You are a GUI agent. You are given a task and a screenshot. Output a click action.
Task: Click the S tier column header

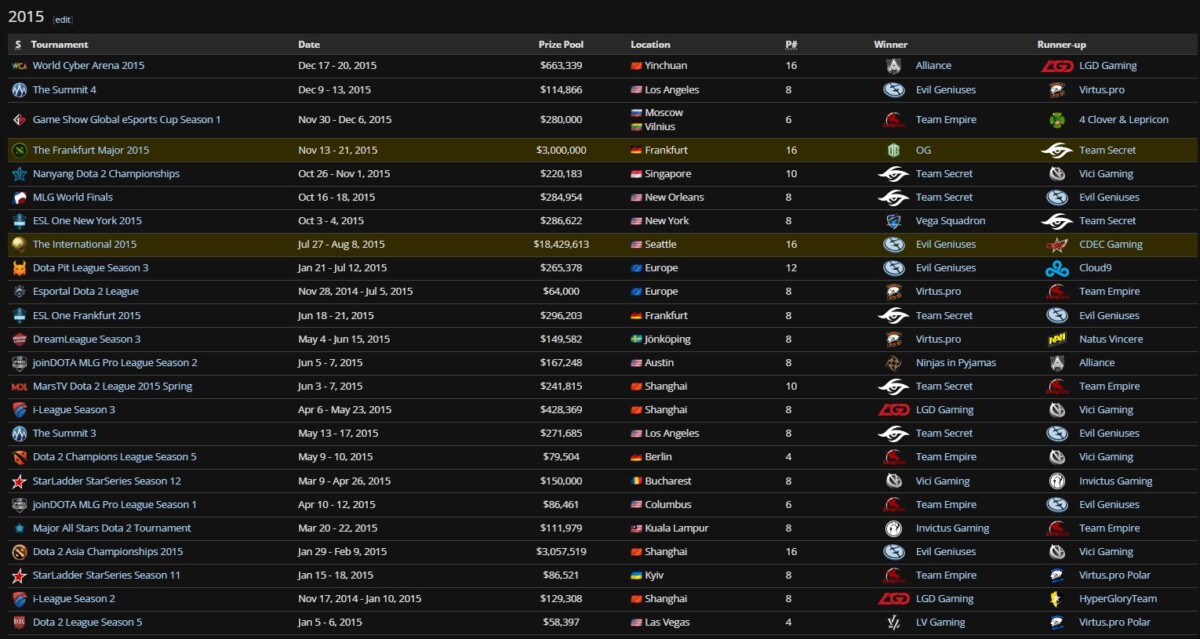coord(18,44)
